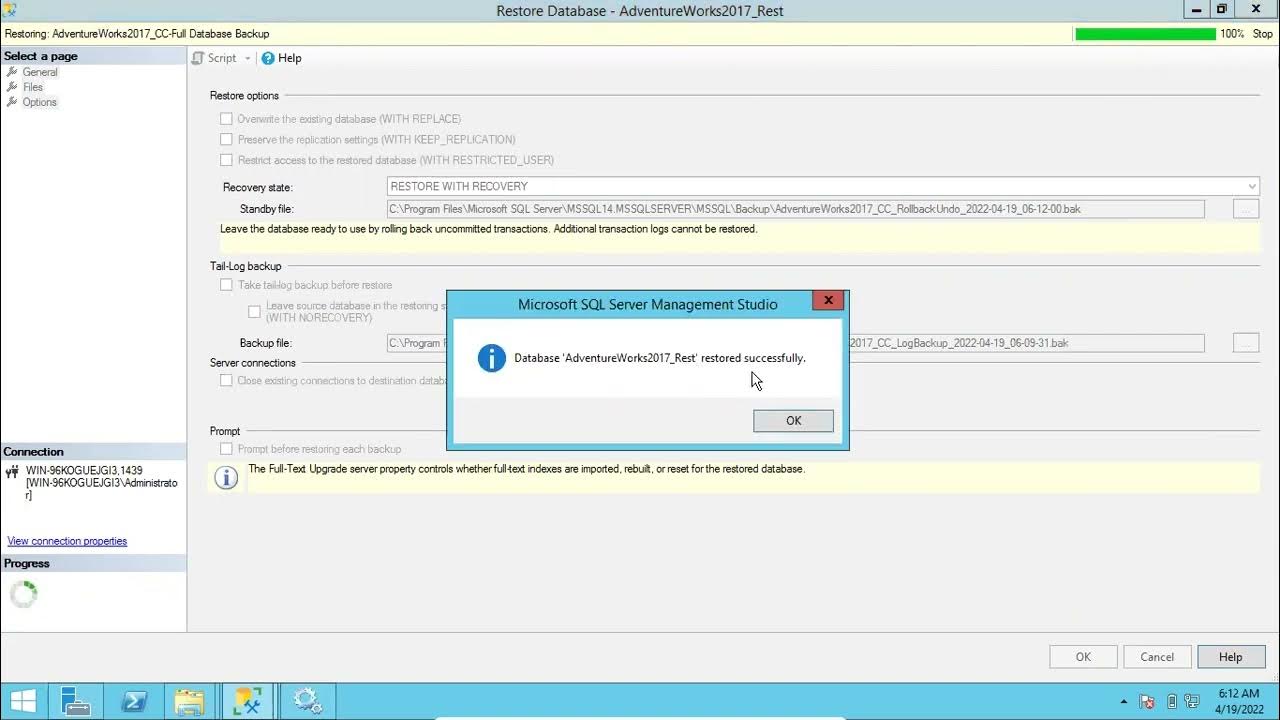Browse for the Standby file
Image resolution: width=1280 pixels, height=720 pixels.
[1246, 209]
